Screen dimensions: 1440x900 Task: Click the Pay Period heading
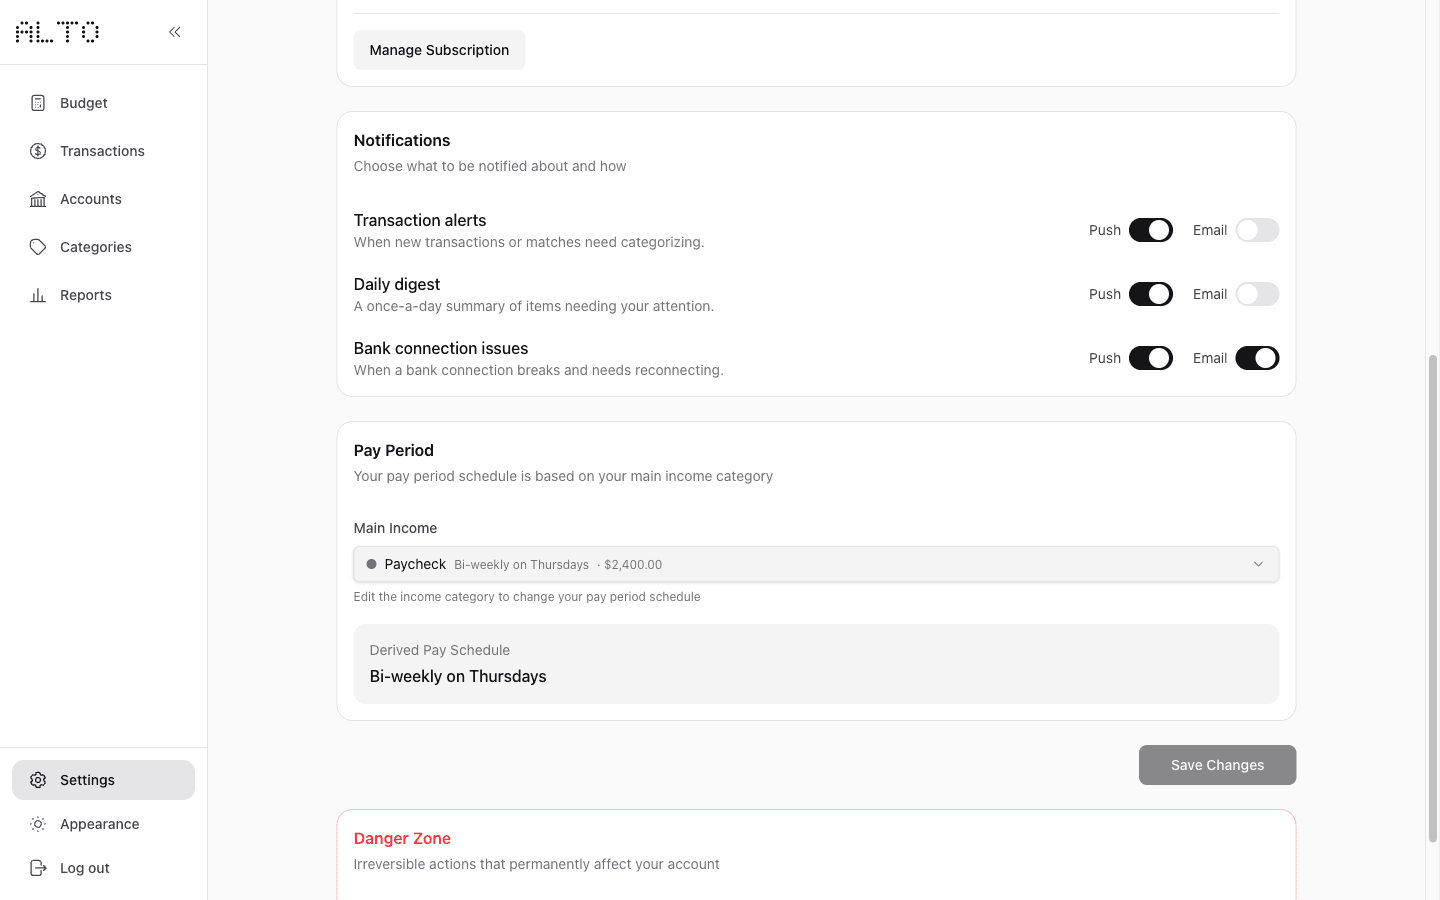click(x=393, y=450)
